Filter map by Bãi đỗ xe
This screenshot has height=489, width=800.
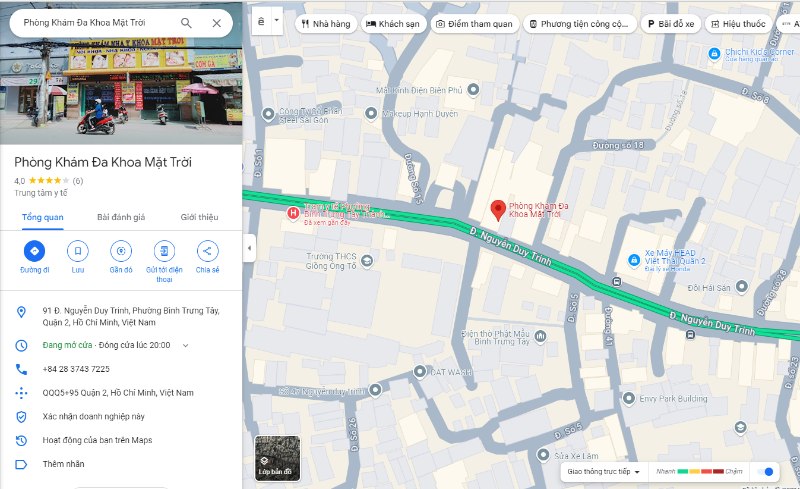point(670,23)
